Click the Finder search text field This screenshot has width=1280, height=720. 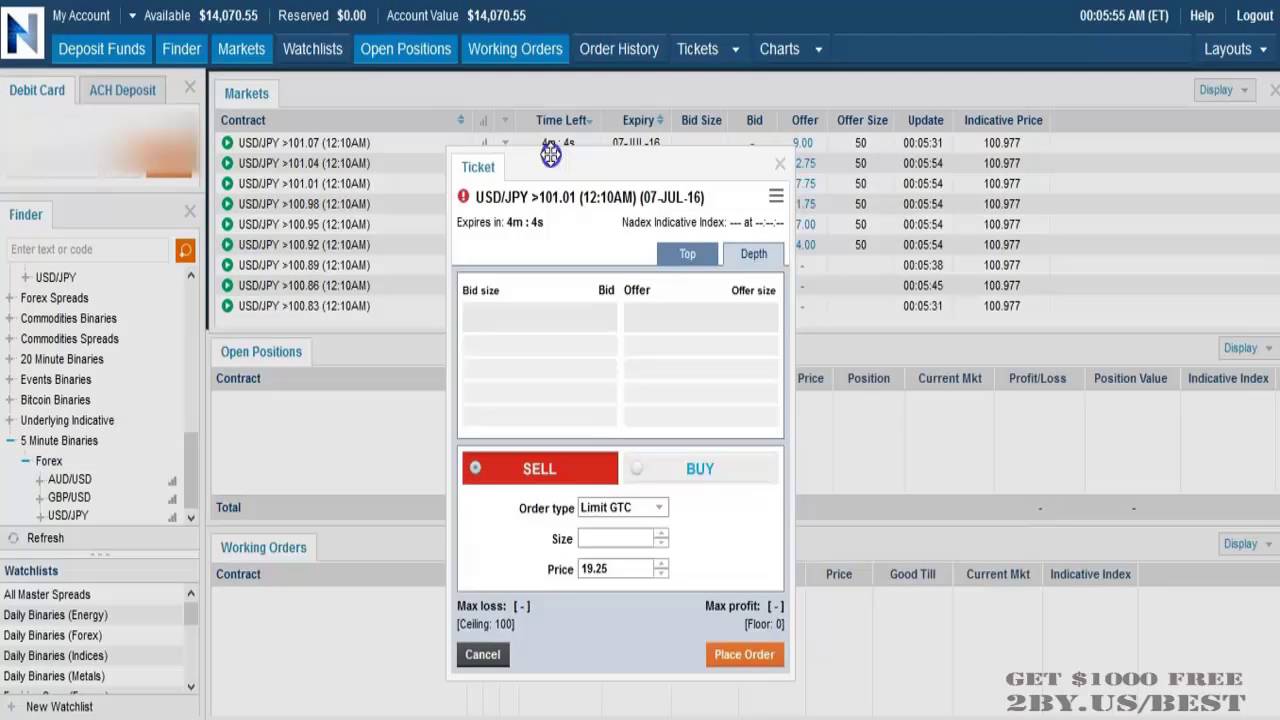[x=88, y=250]
